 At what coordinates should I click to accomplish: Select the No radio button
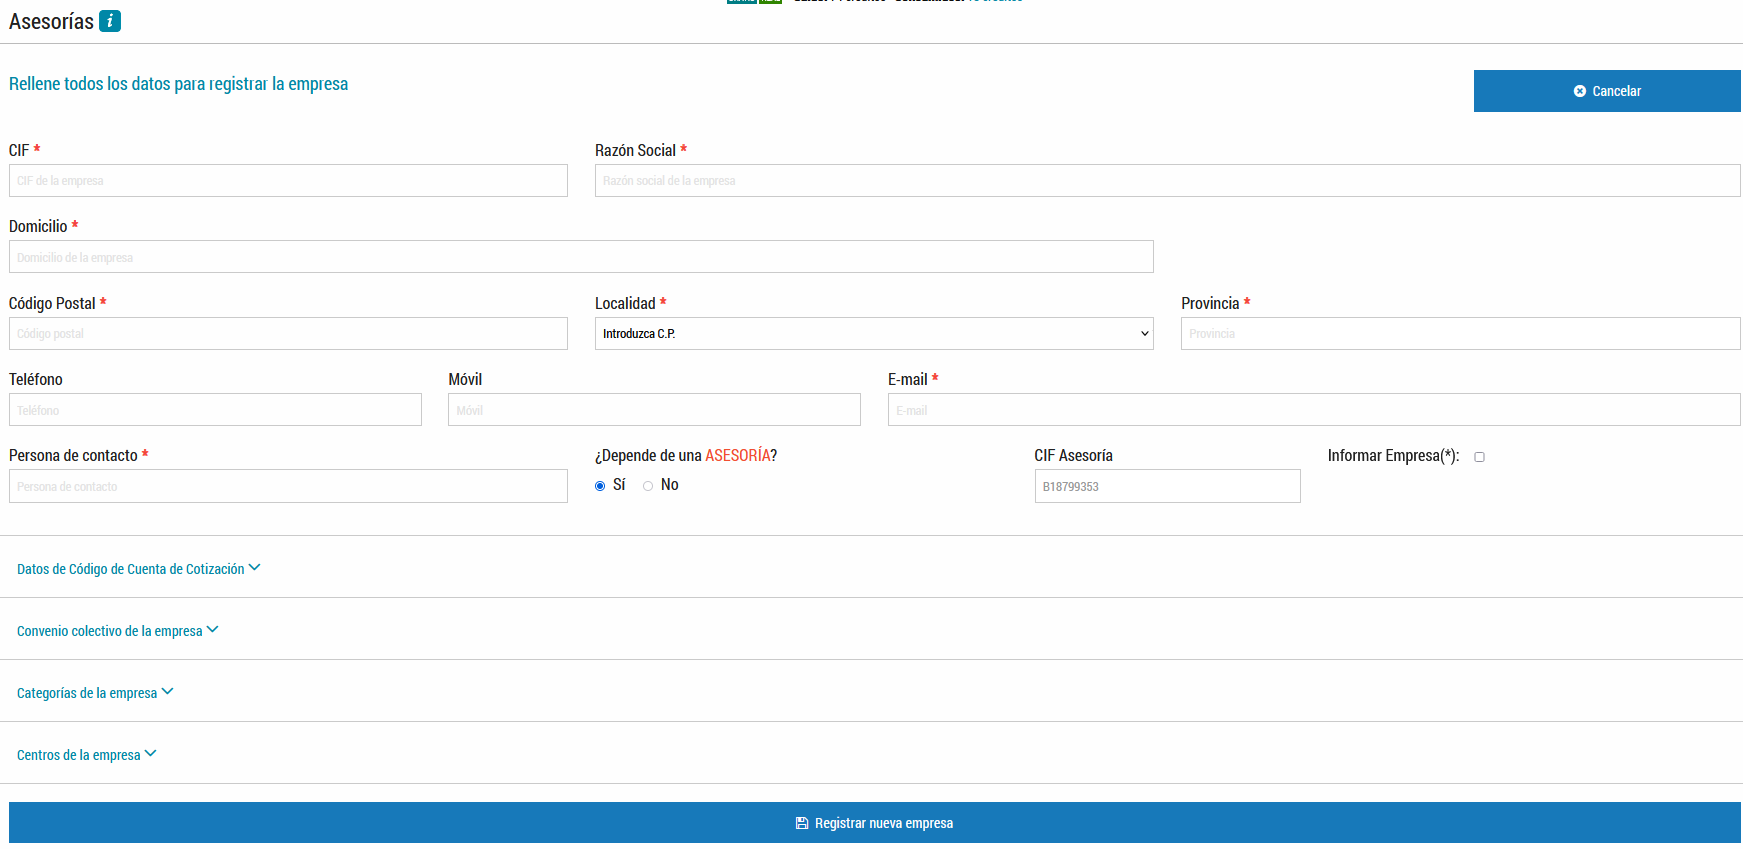648,486
